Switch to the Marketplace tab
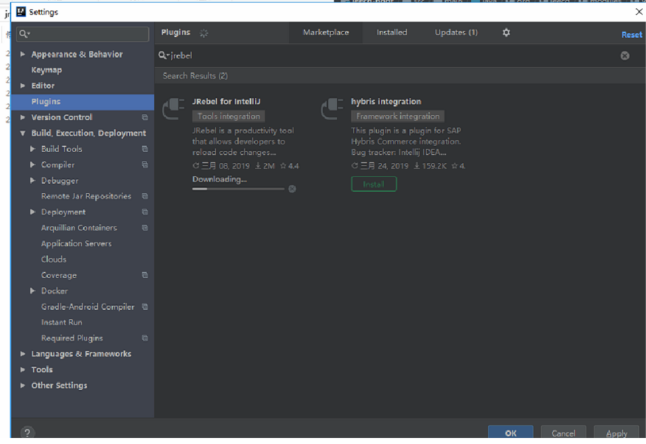 point(326,33)
